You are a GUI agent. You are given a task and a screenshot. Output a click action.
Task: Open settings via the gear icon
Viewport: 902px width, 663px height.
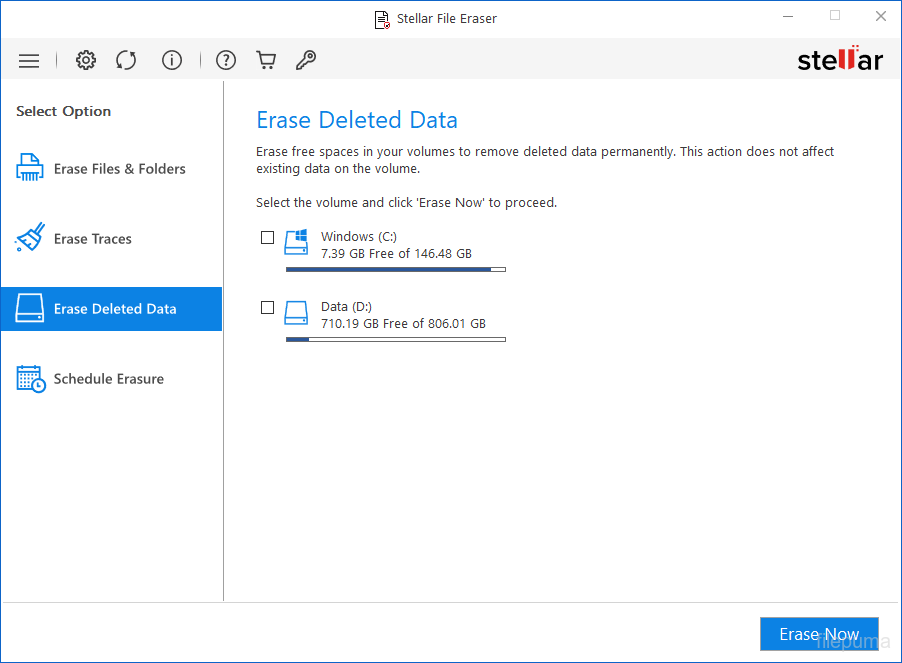click(86, 61)
